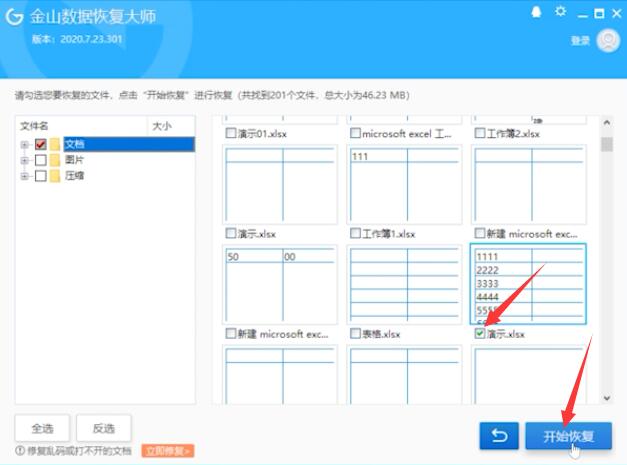627x465 pixels.
Task: Click the 大小 column header
Action: pos(171,126)
